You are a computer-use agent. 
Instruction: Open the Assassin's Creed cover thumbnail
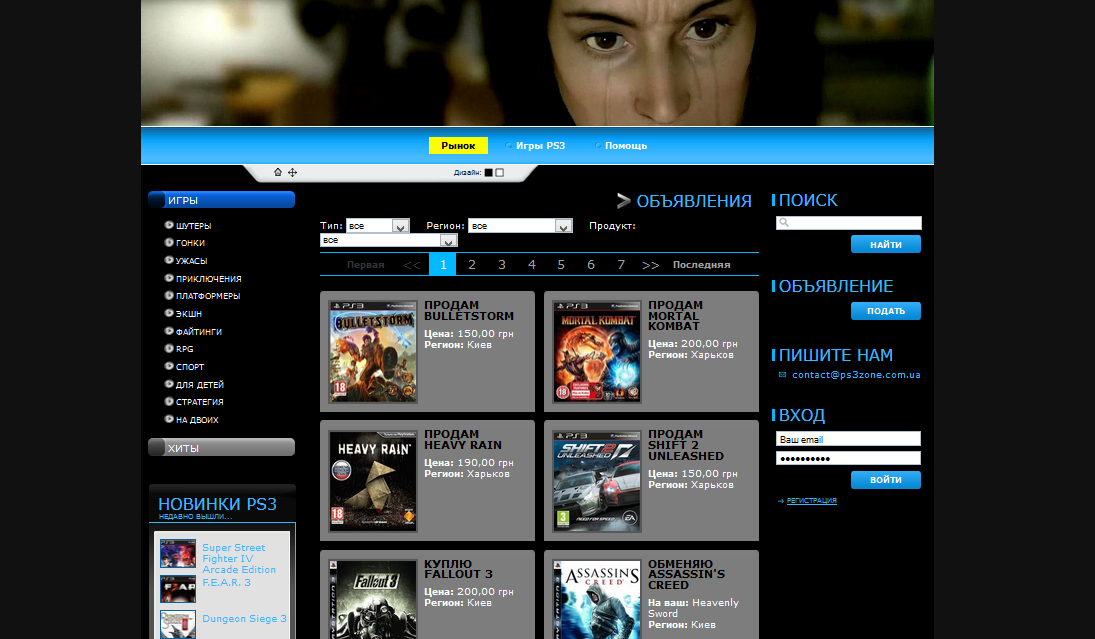pyautogui.click(x=596, y=599)
